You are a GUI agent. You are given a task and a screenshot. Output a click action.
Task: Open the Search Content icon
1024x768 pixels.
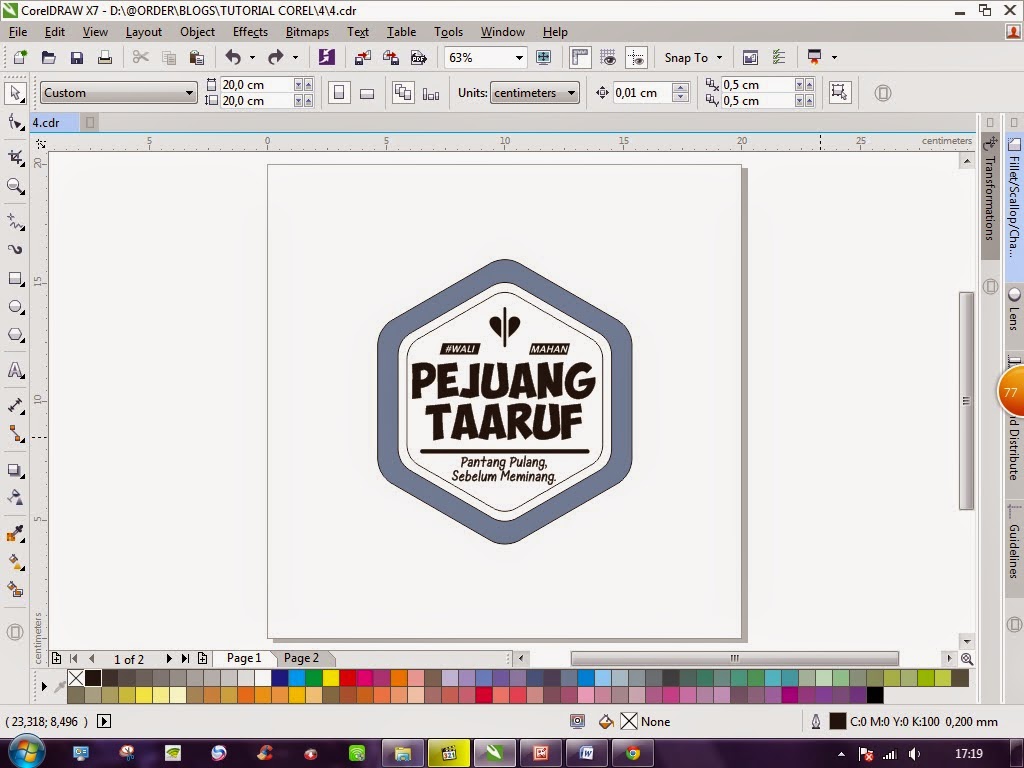tap(326, 57)
